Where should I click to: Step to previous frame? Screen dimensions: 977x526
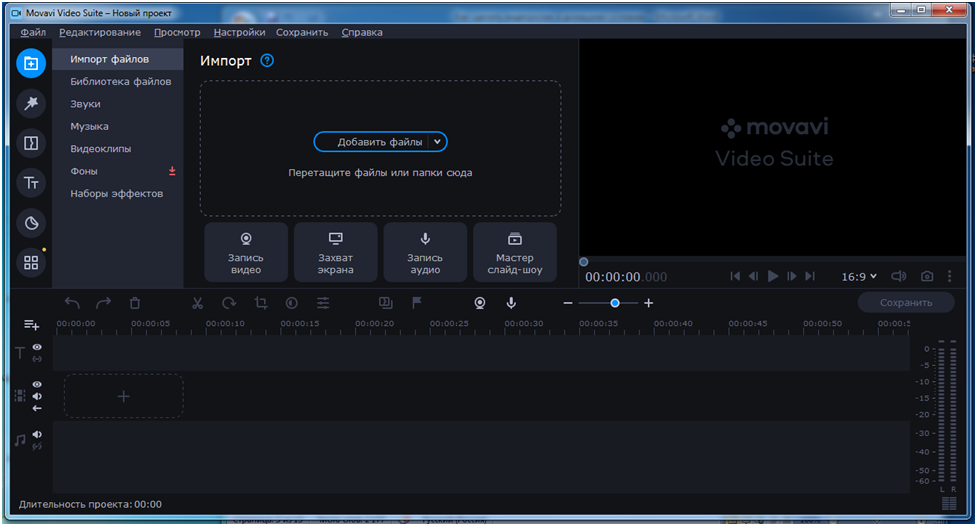pos(754,276)
